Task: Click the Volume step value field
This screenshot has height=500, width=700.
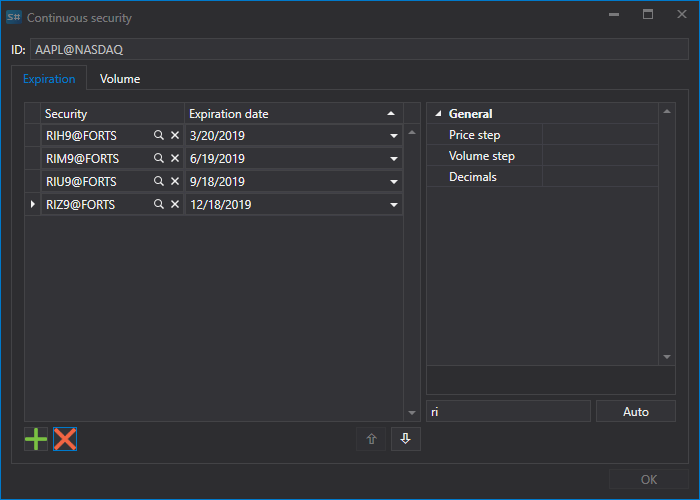Action: coord(600,155)
